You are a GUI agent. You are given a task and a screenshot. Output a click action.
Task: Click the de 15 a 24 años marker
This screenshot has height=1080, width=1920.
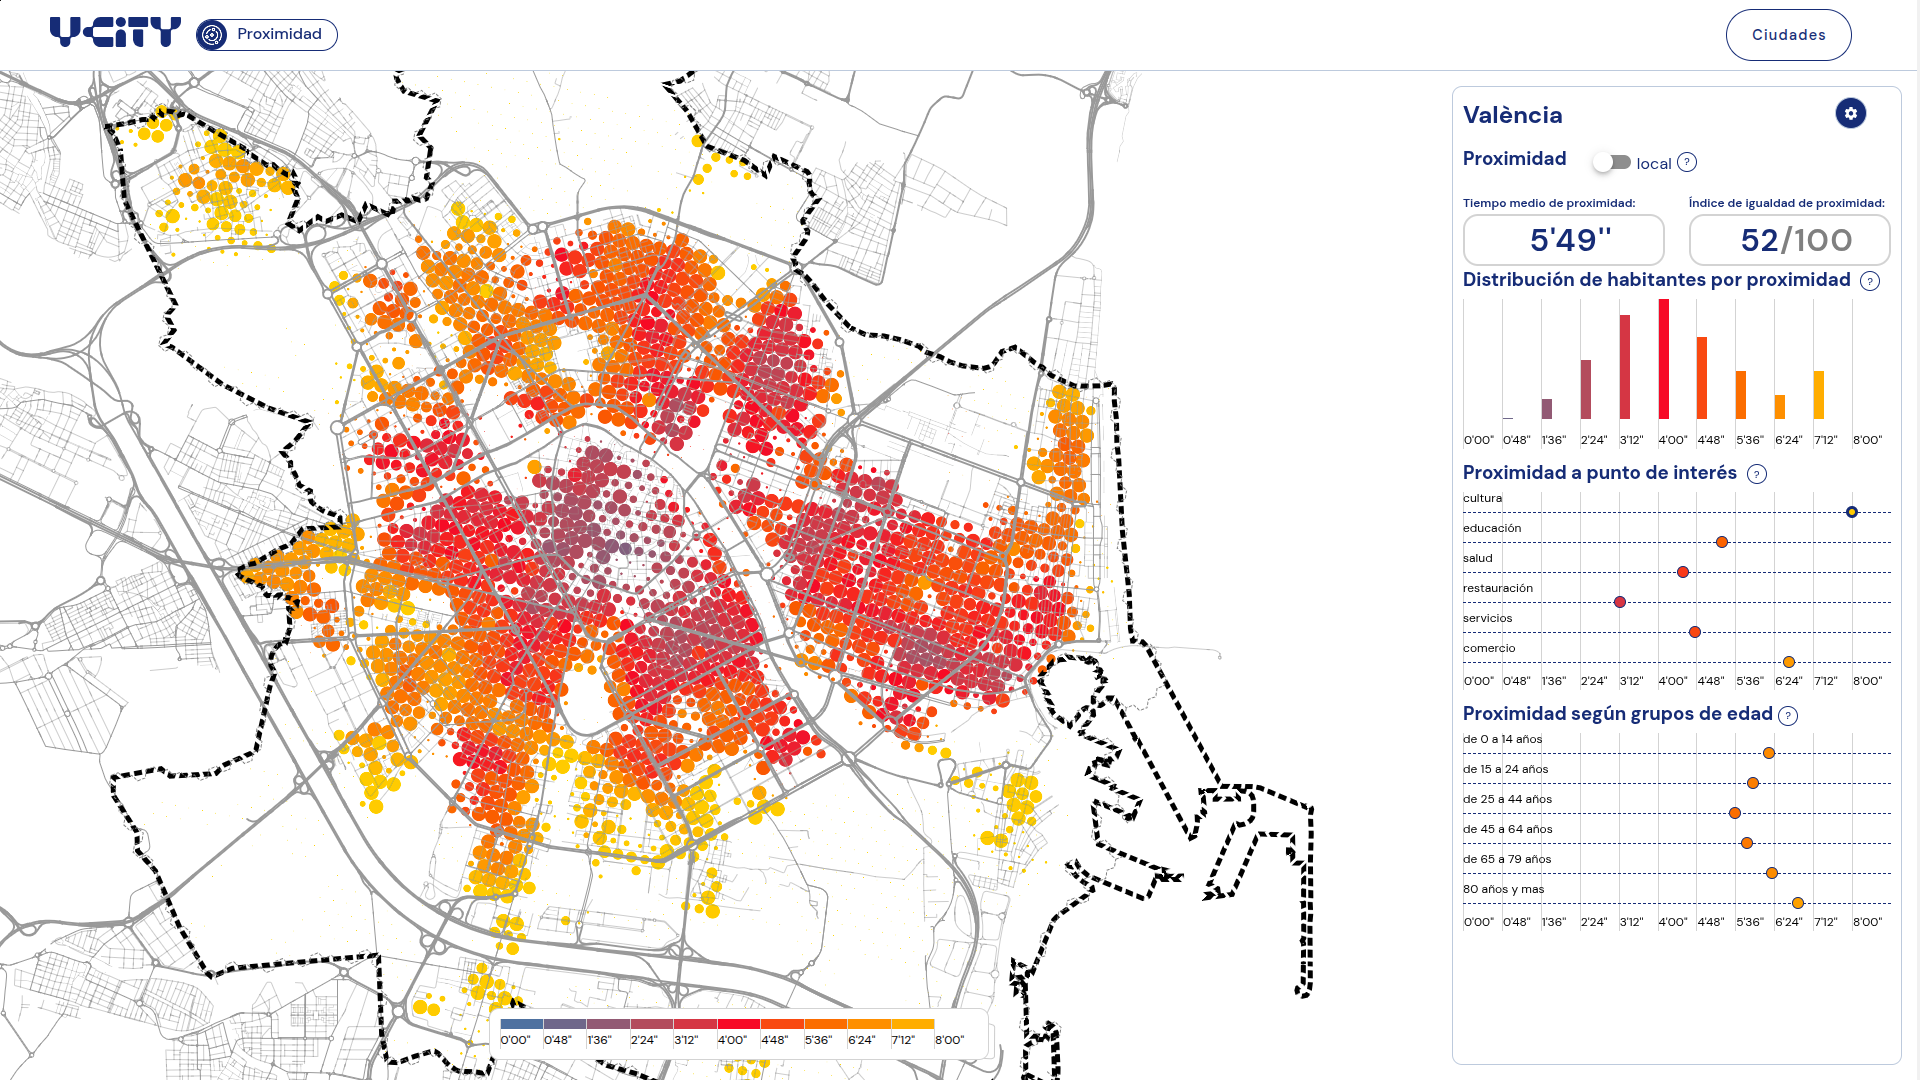1753,783
